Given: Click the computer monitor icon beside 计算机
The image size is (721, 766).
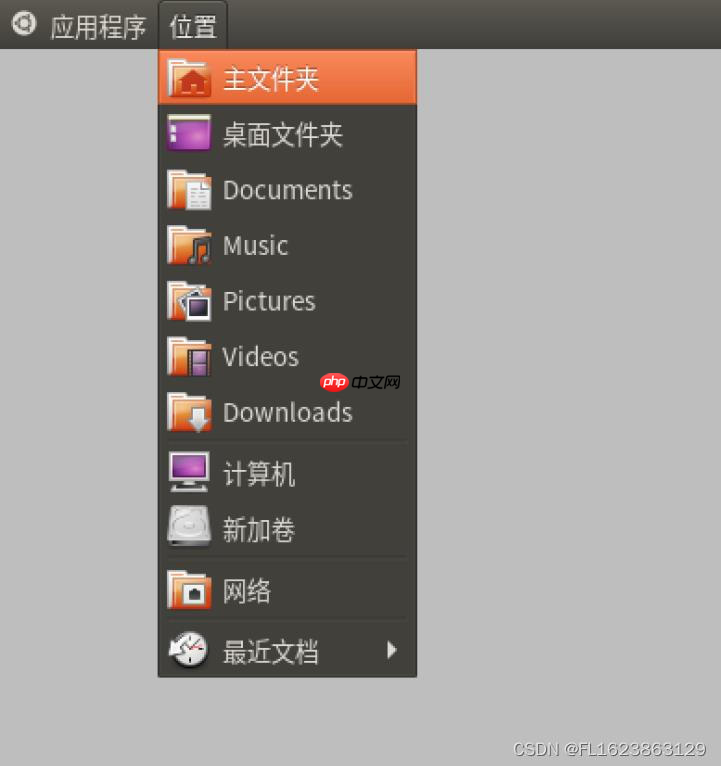Looking at the screenshot, I should 189,472.
